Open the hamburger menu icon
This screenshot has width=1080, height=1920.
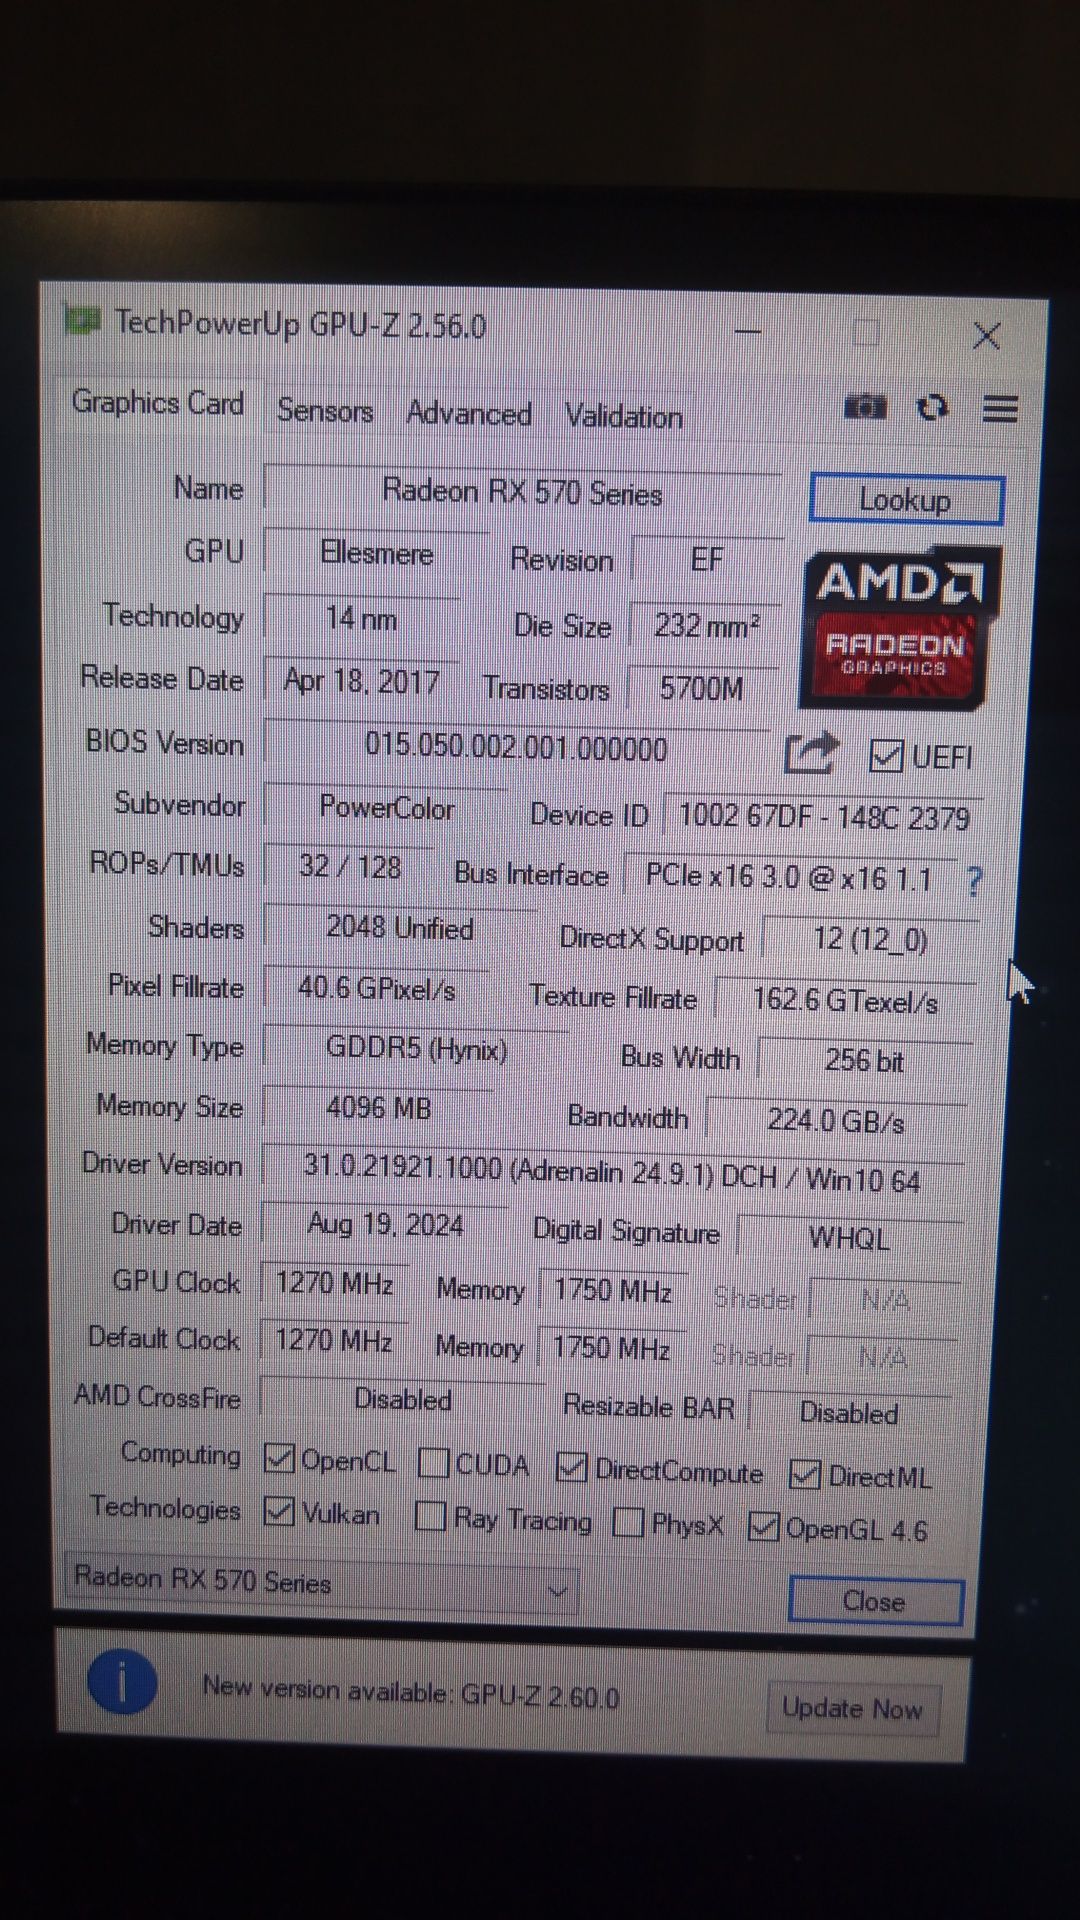(x=1000, y=408)
